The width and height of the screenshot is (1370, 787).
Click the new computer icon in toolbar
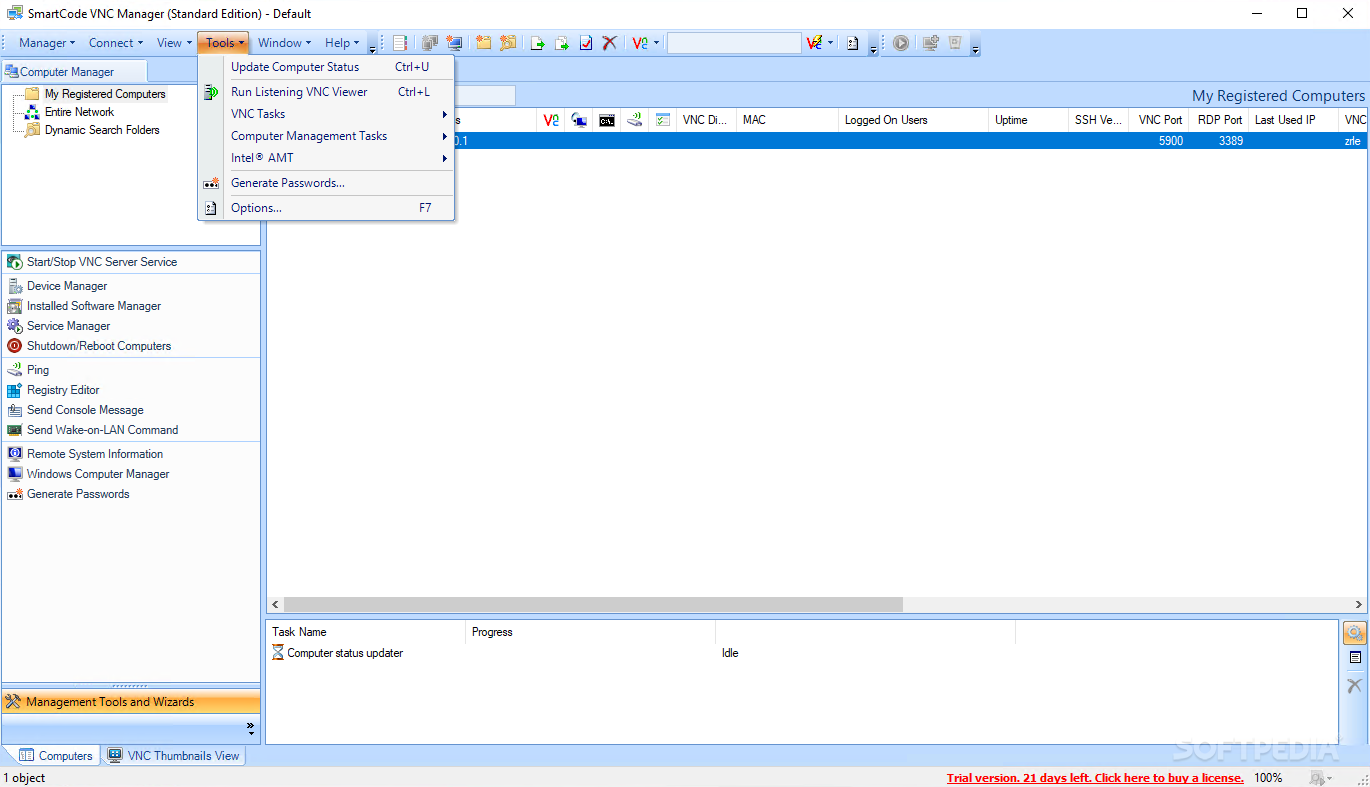pos(455,43)
